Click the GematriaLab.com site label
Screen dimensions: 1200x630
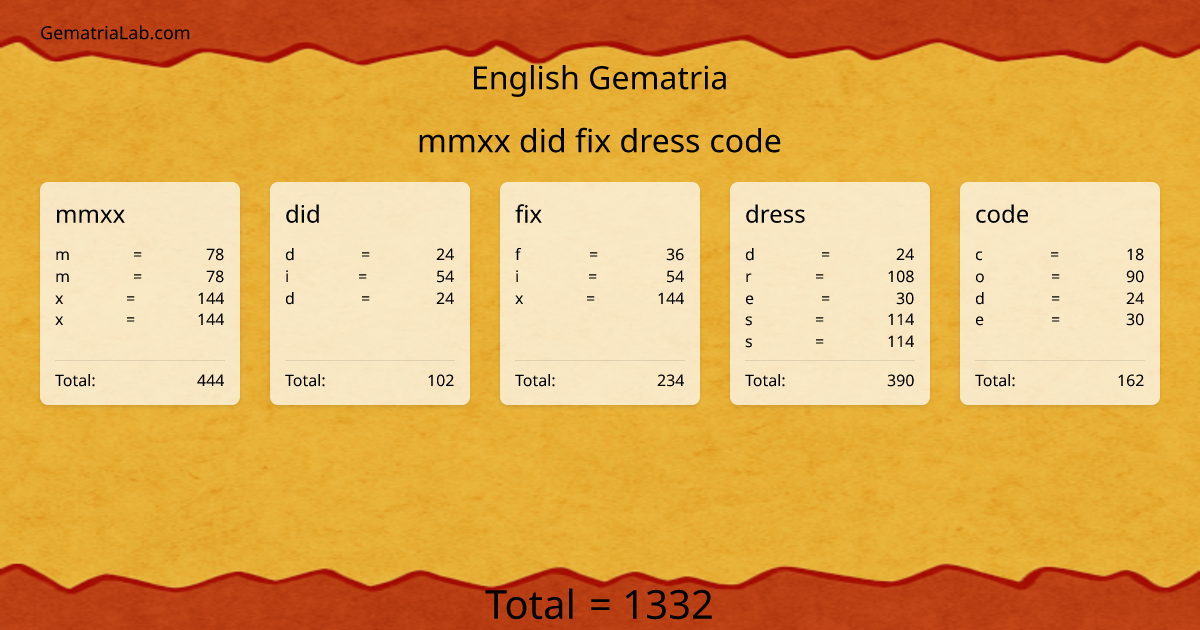pyautogui.click(x=115, y=33)
